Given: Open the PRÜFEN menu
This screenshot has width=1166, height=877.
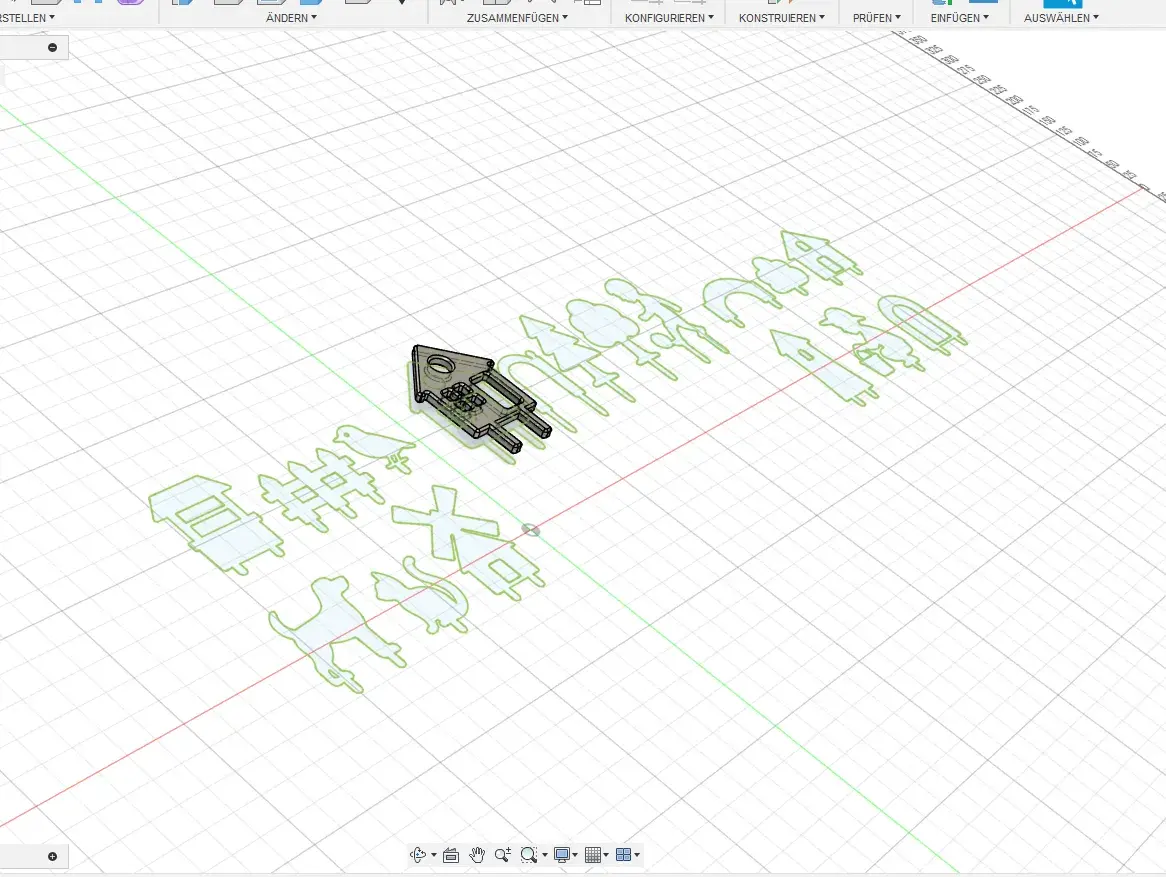Looking at the screenshot, I should pyautogui.click(x=877, y=18).
